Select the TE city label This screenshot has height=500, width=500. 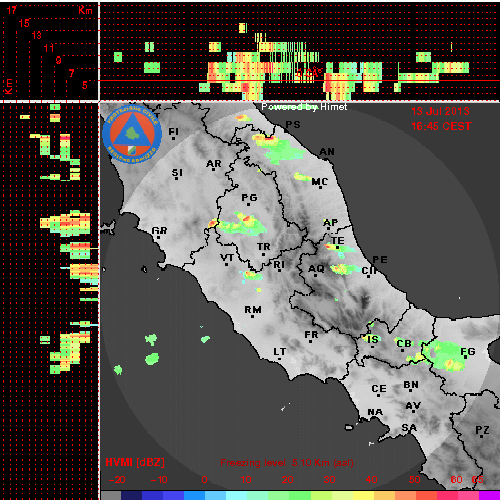338,240
